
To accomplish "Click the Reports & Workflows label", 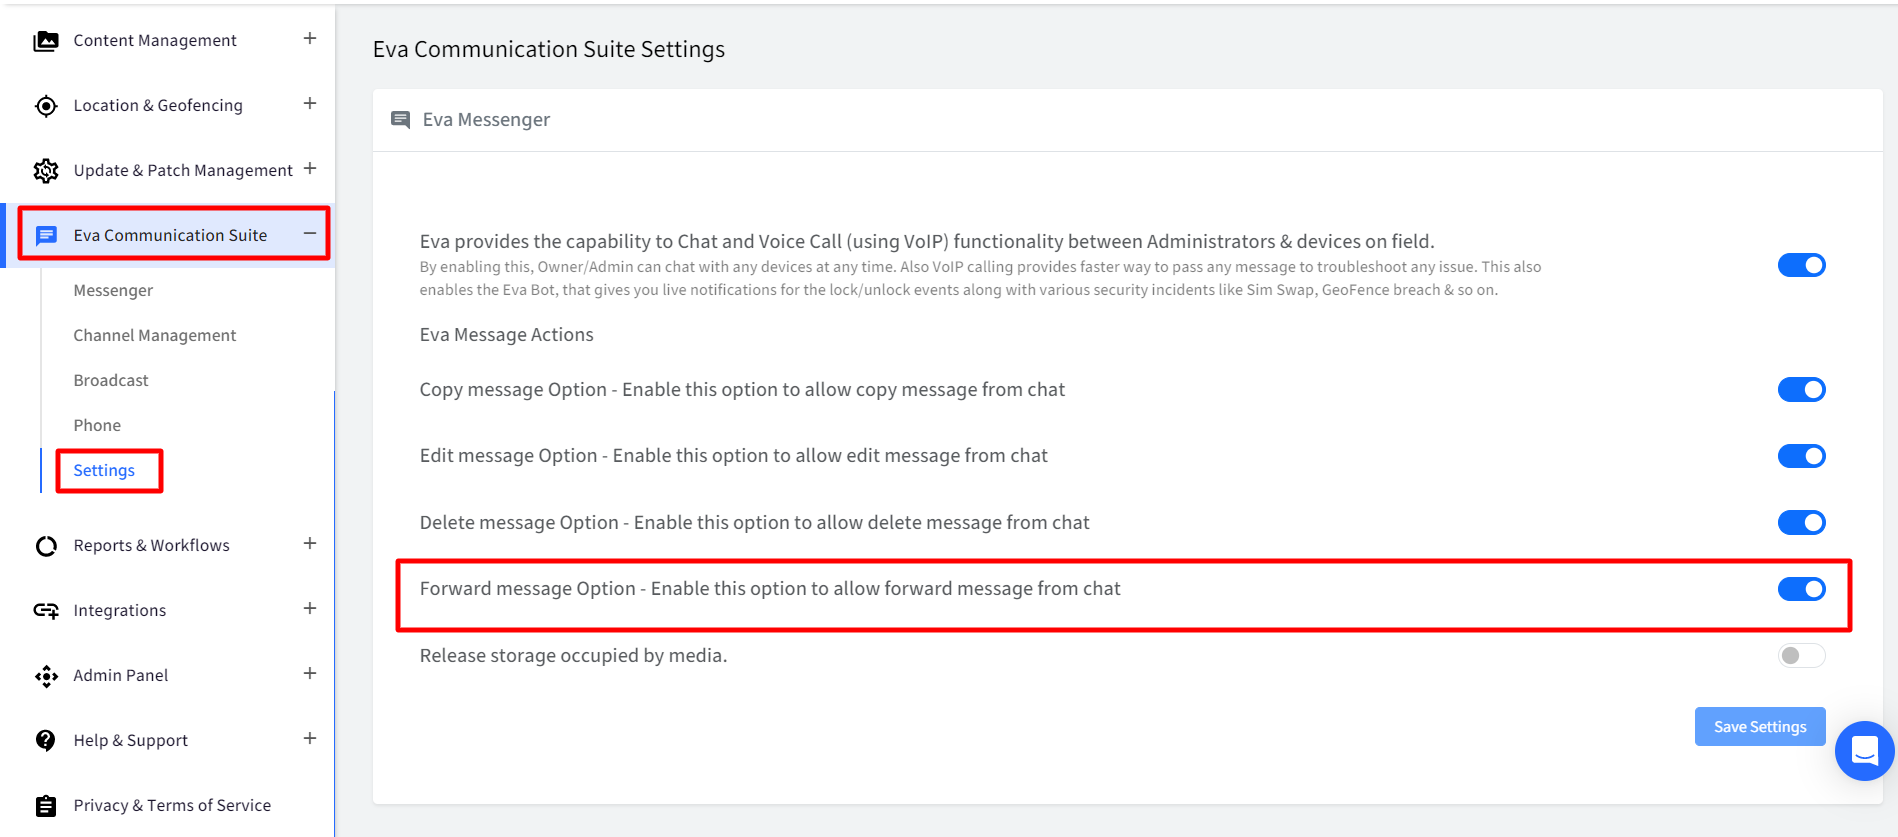I will [x=151, y=546].
